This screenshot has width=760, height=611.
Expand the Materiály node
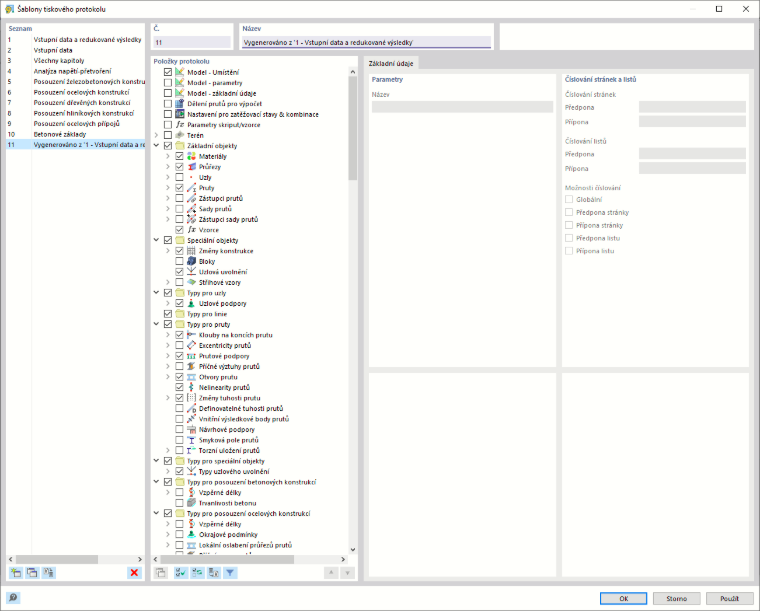click(168, 156)
